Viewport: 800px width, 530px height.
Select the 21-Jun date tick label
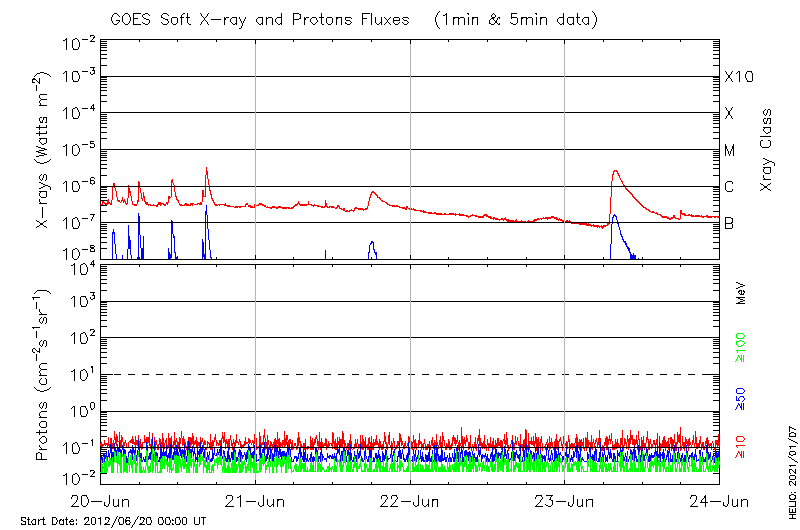(255, 500)
